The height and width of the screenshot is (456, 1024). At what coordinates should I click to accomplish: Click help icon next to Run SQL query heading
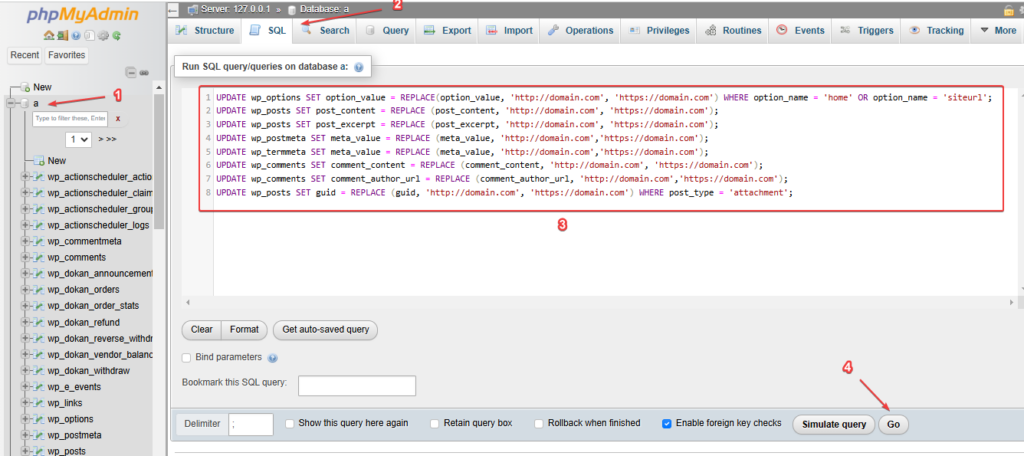tap(359, 67)
